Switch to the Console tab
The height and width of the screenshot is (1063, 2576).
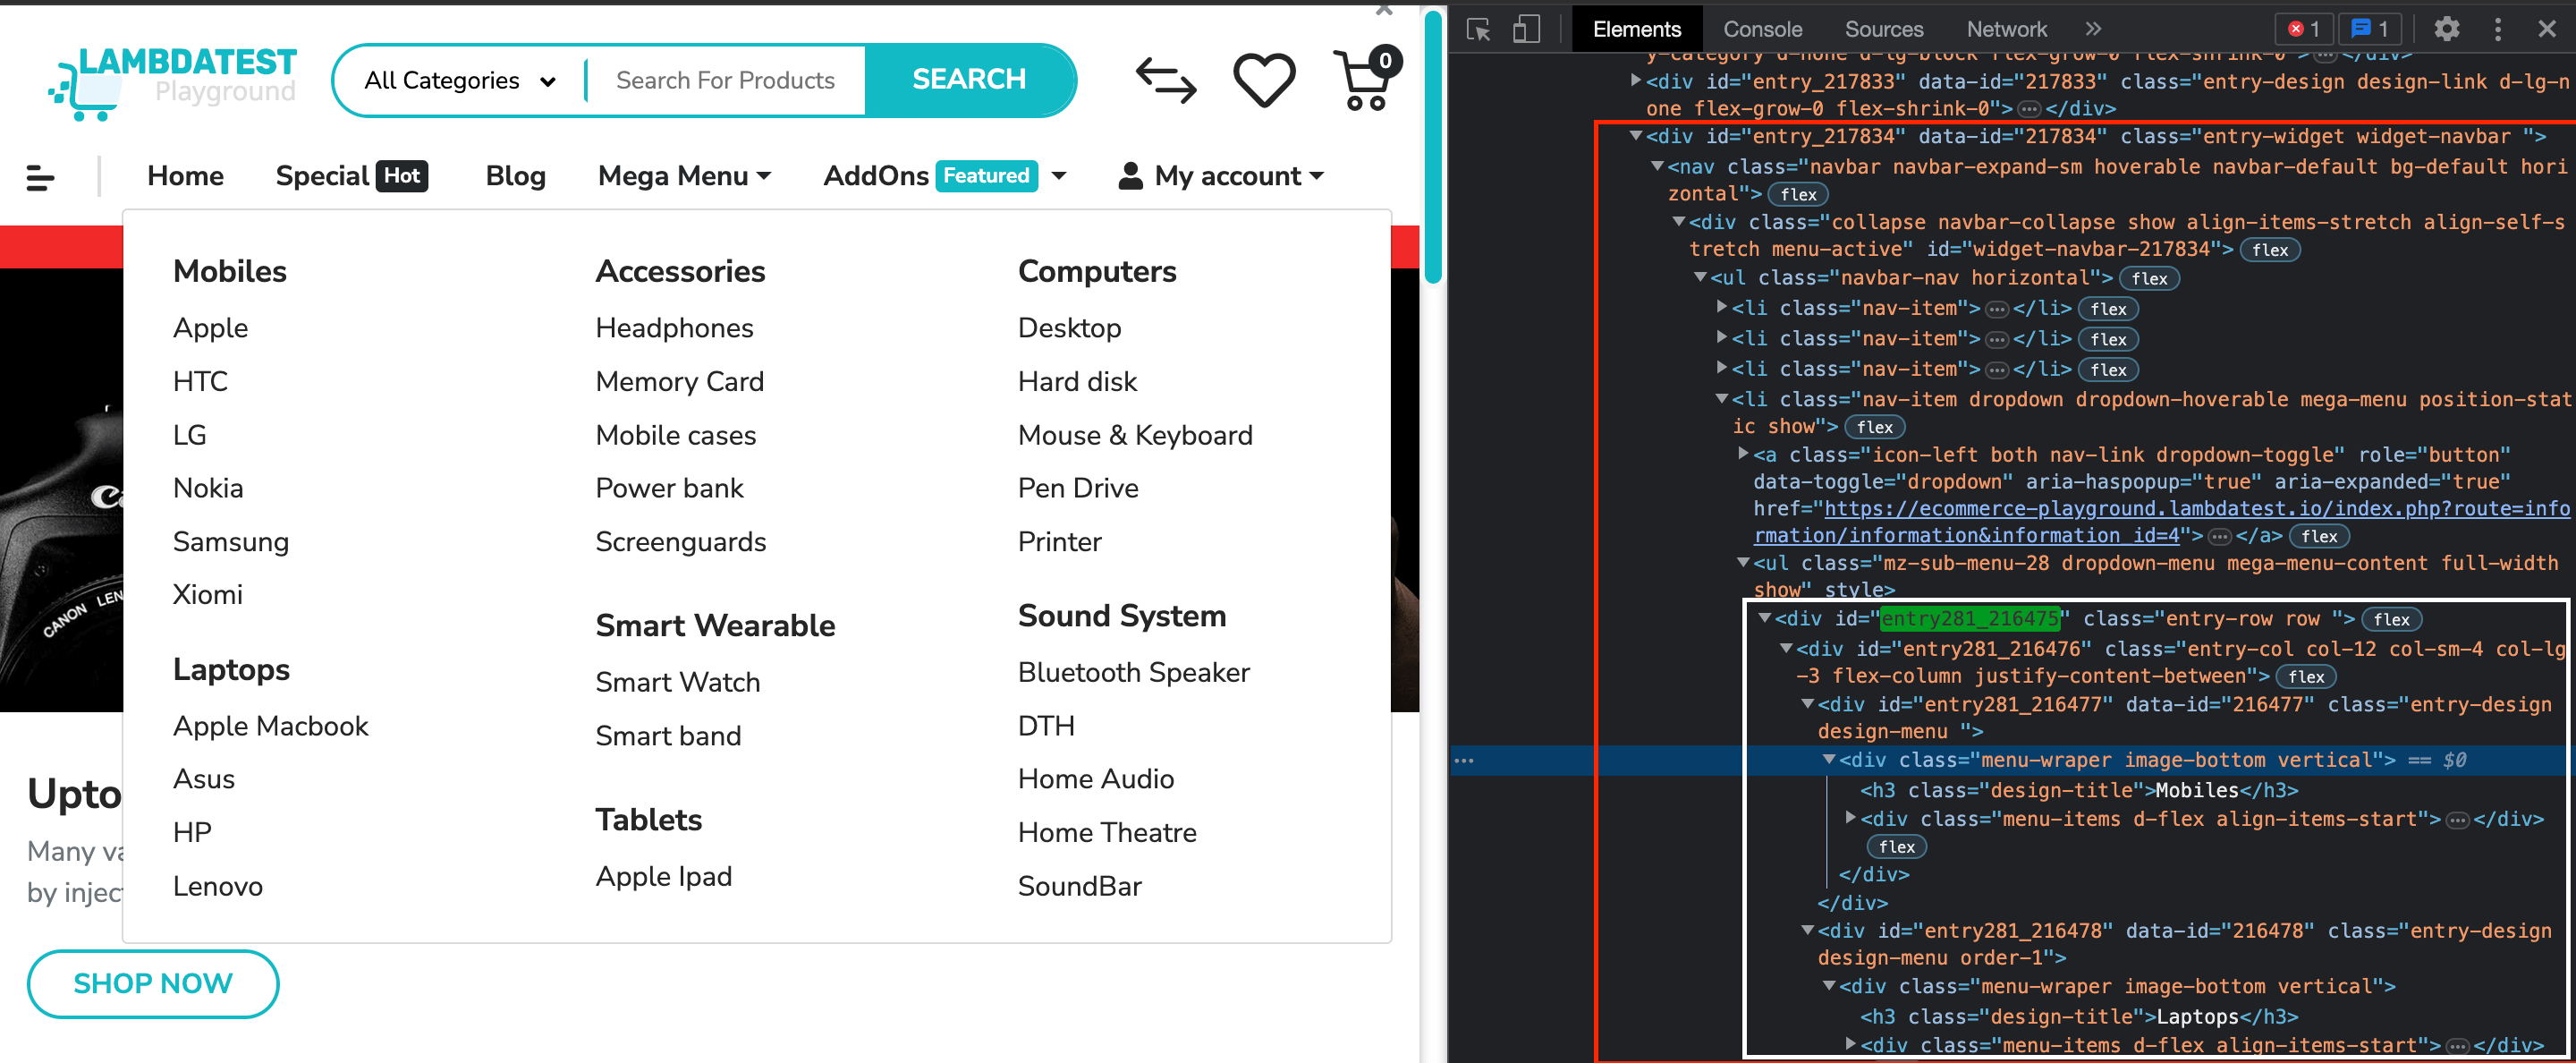1762,29
